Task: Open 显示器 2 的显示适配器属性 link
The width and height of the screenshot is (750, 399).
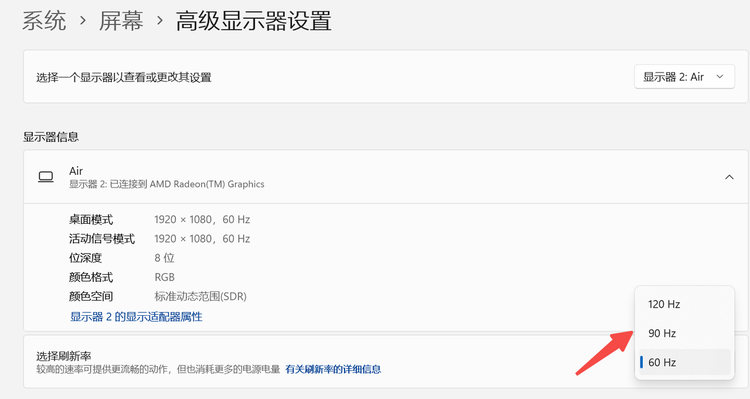Action: (136, 317)
